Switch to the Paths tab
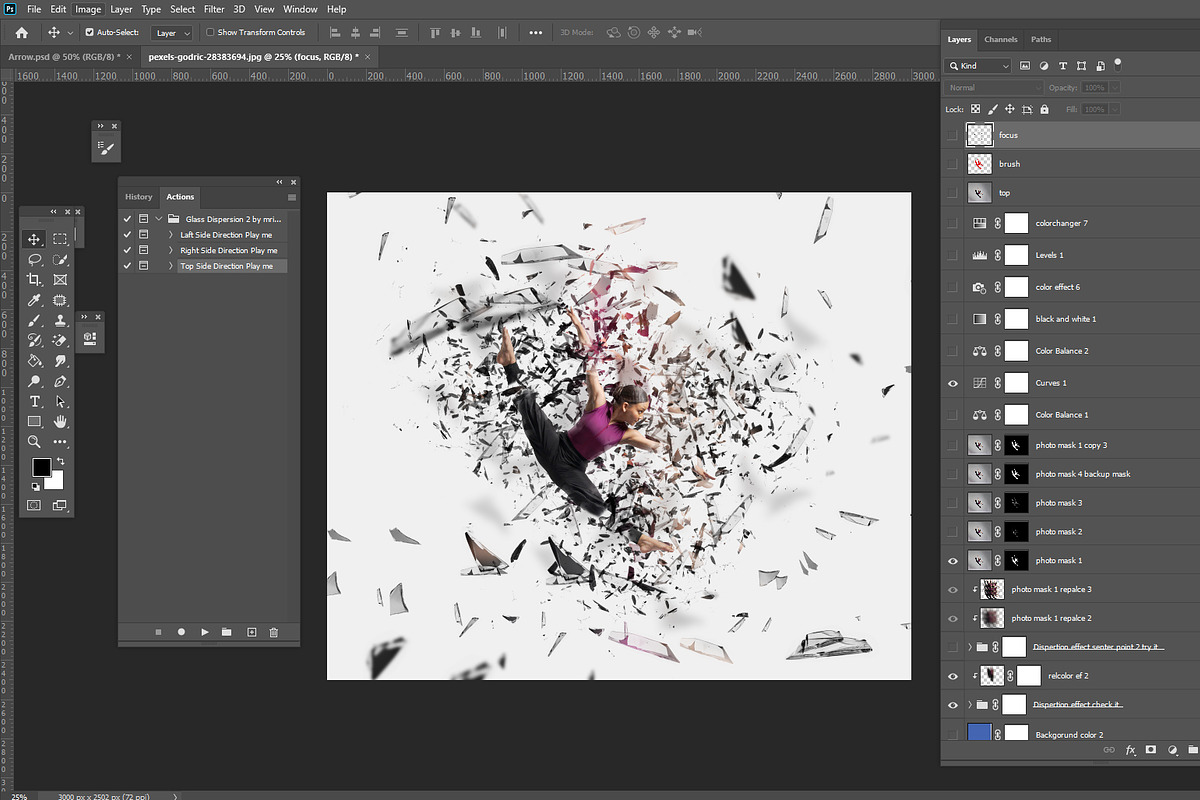Screen dimensions: 1200x800 (x=1041, y=40)
